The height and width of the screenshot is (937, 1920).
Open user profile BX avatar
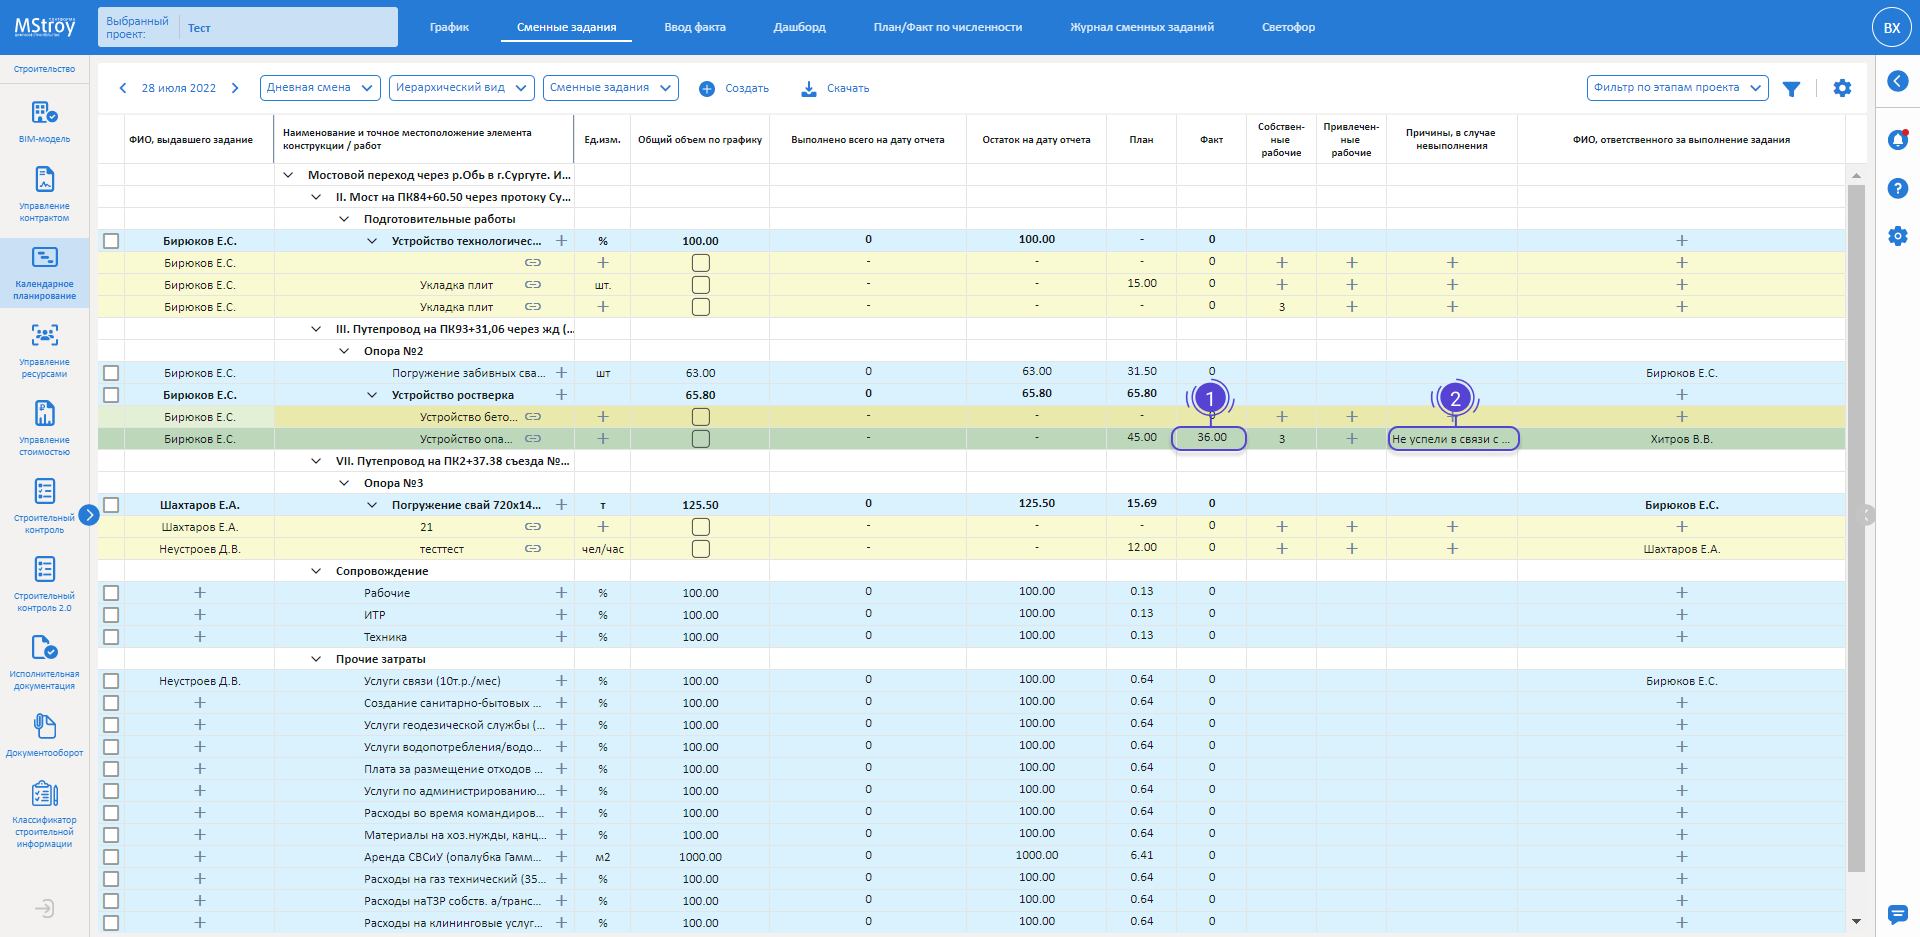[1891, 27]
